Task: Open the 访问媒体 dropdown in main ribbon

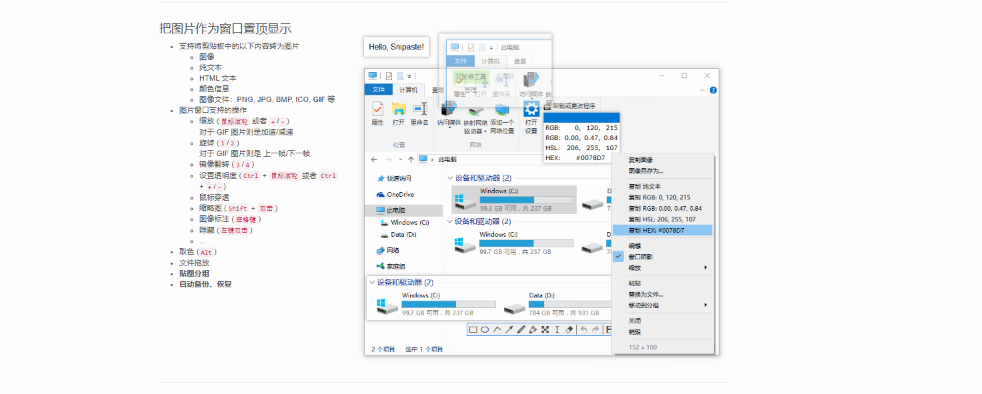Action: coord(449,127)
